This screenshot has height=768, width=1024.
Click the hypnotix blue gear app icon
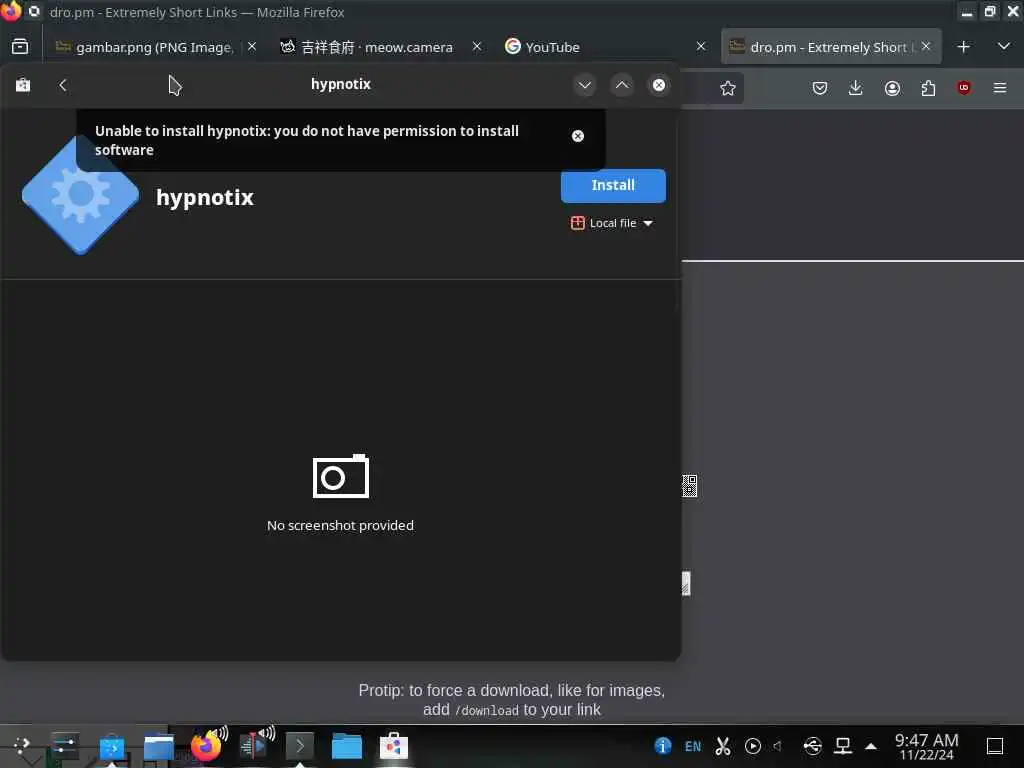click(x=80, y=195)
